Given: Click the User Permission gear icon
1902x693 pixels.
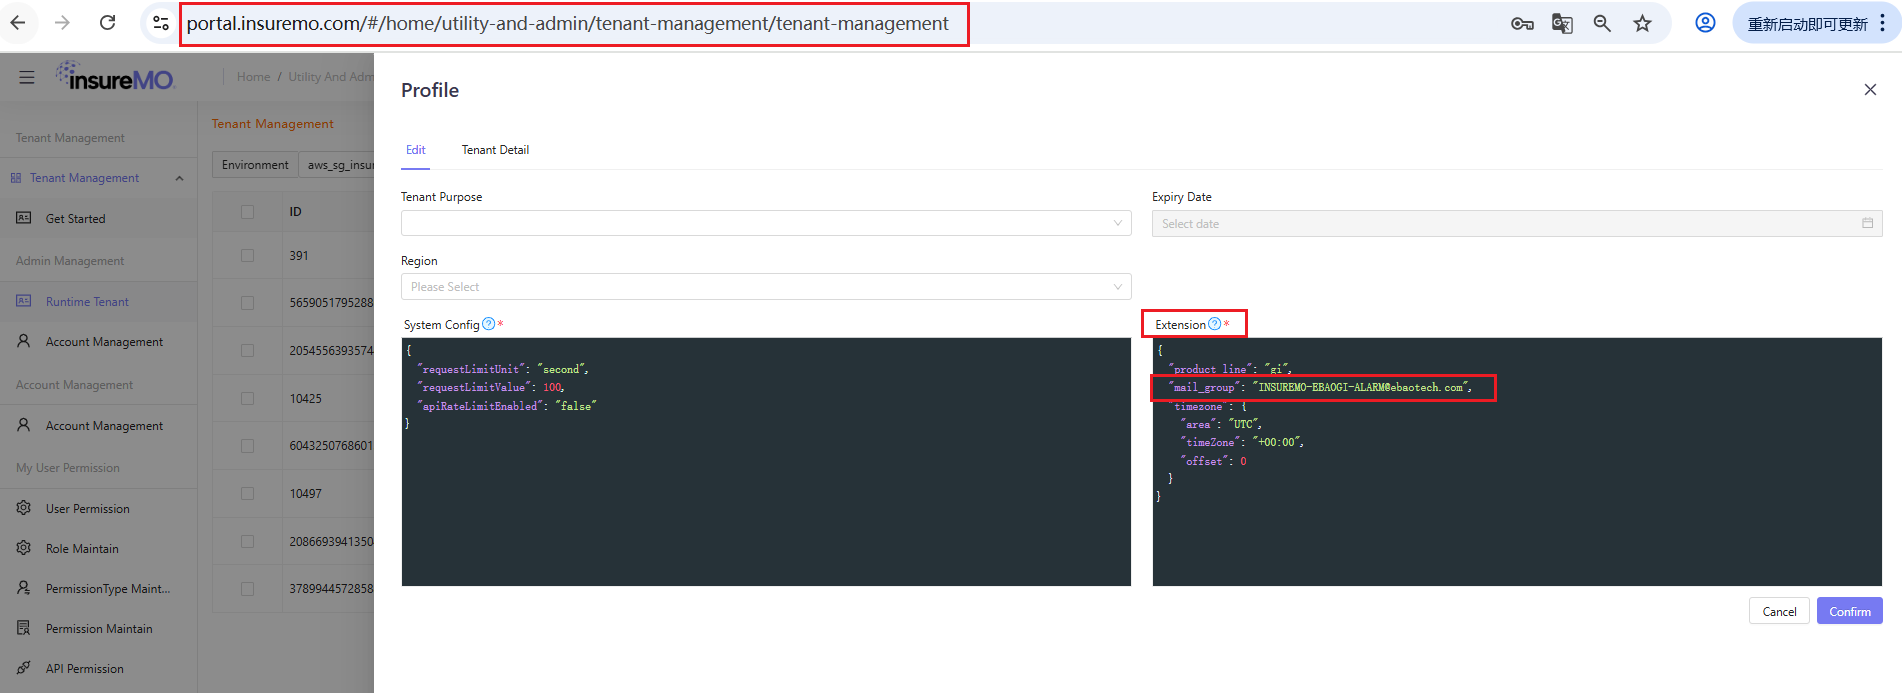Looking at the screenshot, I should click(x=23, y=508).
